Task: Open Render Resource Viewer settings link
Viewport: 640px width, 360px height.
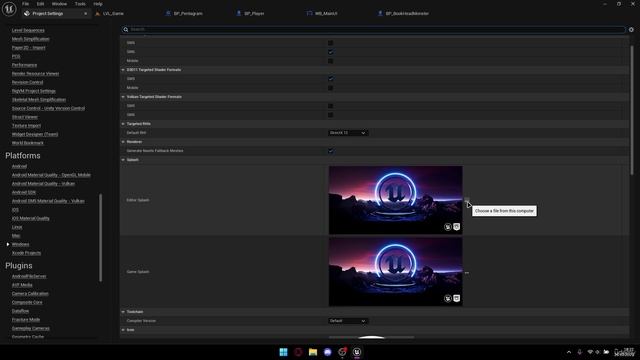Action: (35, 73)
